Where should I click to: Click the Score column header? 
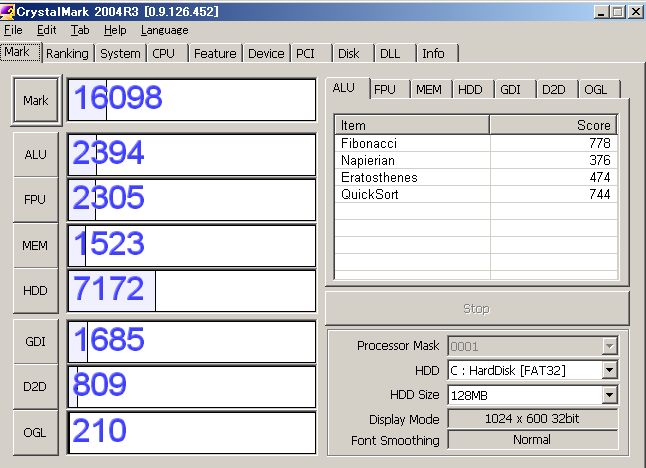coord(553,125)
